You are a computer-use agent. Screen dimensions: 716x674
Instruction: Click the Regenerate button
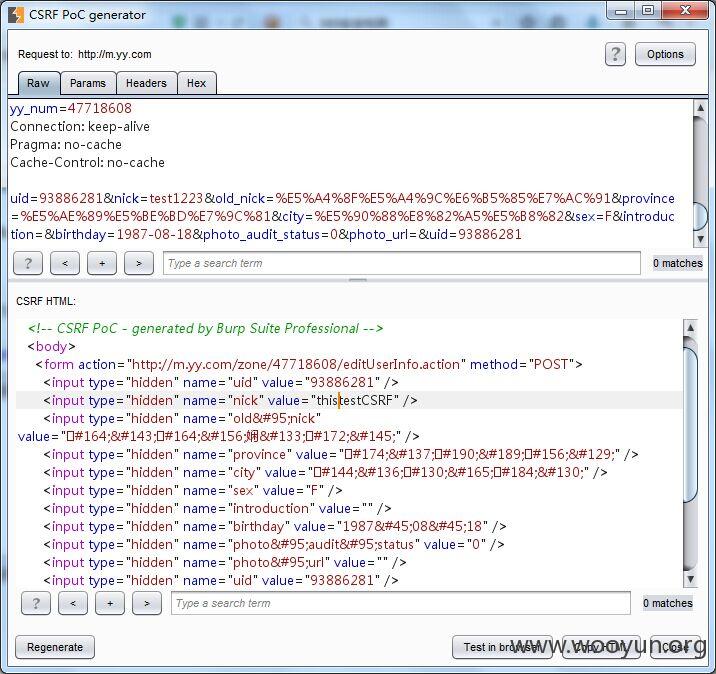pyautogui.click(x=55, y=647)
